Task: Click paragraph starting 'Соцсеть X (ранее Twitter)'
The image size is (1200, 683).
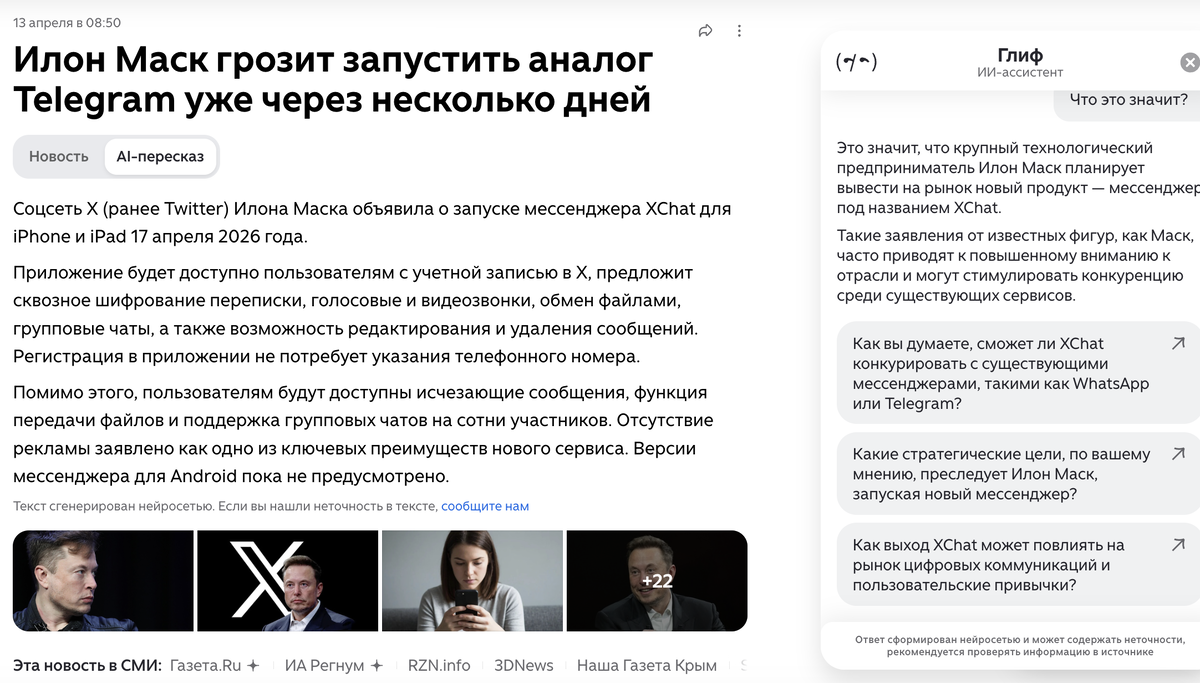Action: 372,223
